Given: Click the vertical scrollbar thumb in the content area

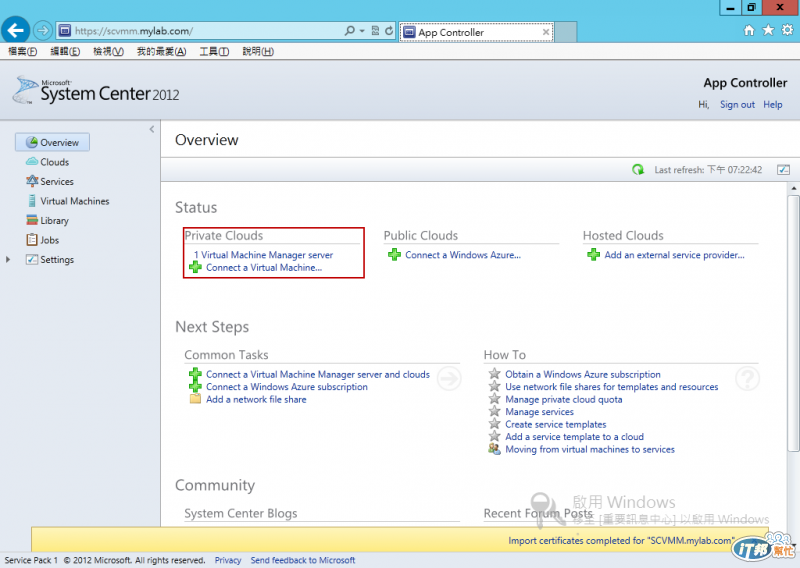Looking at the screenshot, I should point(793,323).
